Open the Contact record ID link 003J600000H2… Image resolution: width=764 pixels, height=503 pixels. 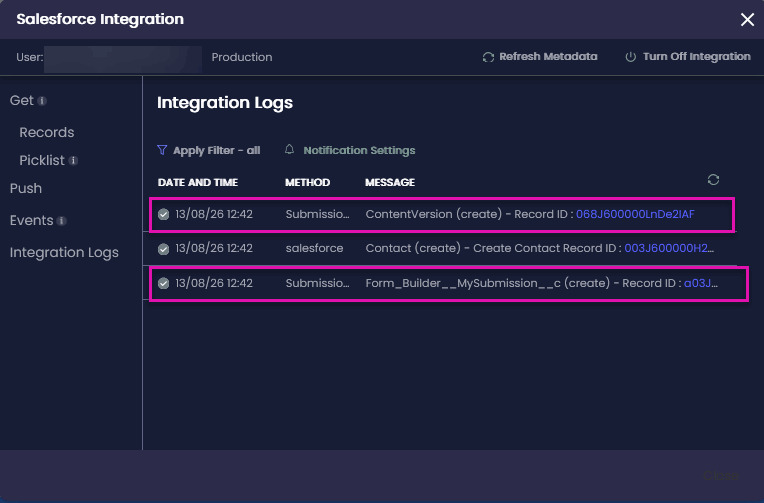[x=669, y=248]
